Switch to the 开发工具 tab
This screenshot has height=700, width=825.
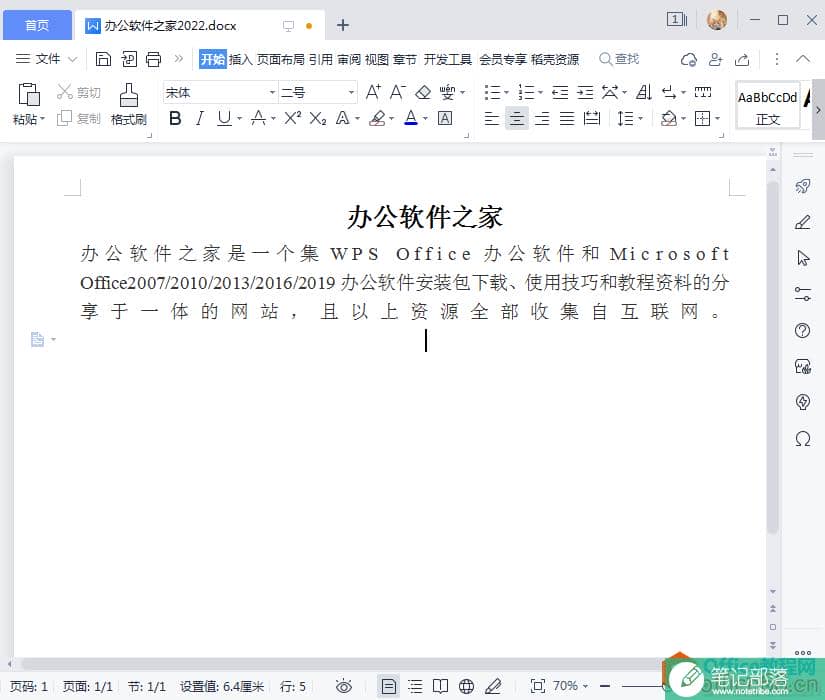448,59
